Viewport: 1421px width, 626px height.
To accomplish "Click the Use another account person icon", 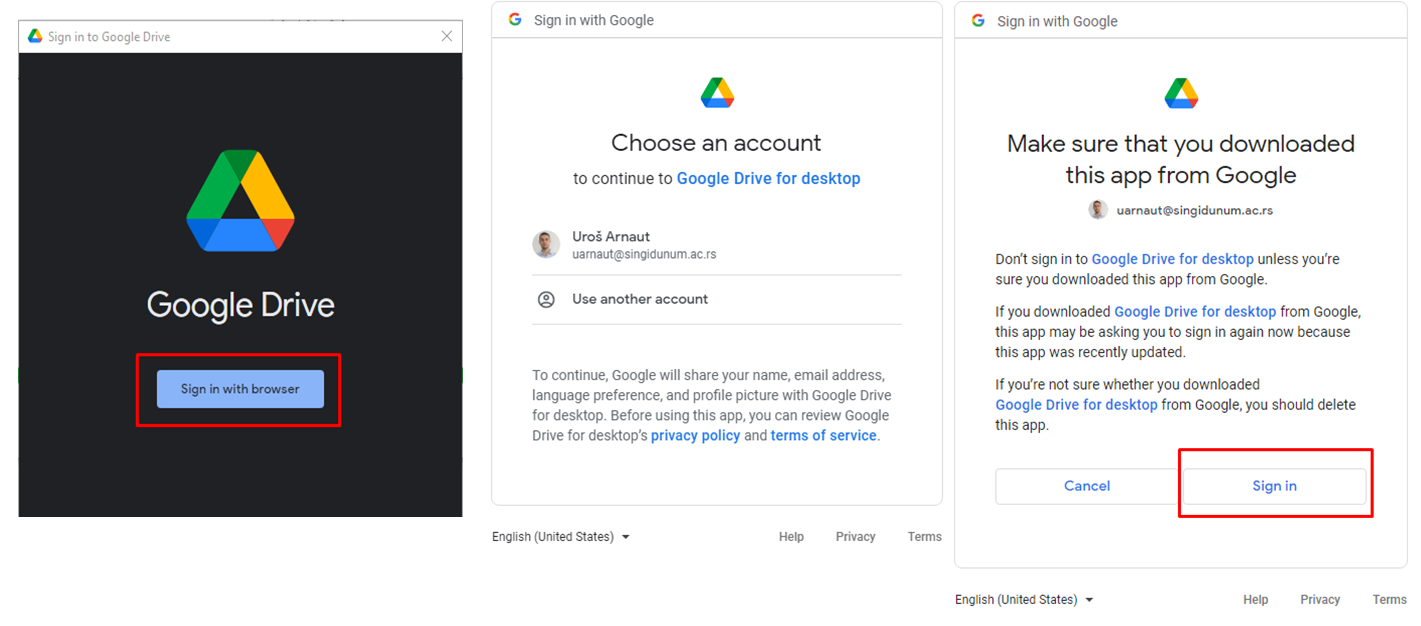I will click(x=546, y=299).
